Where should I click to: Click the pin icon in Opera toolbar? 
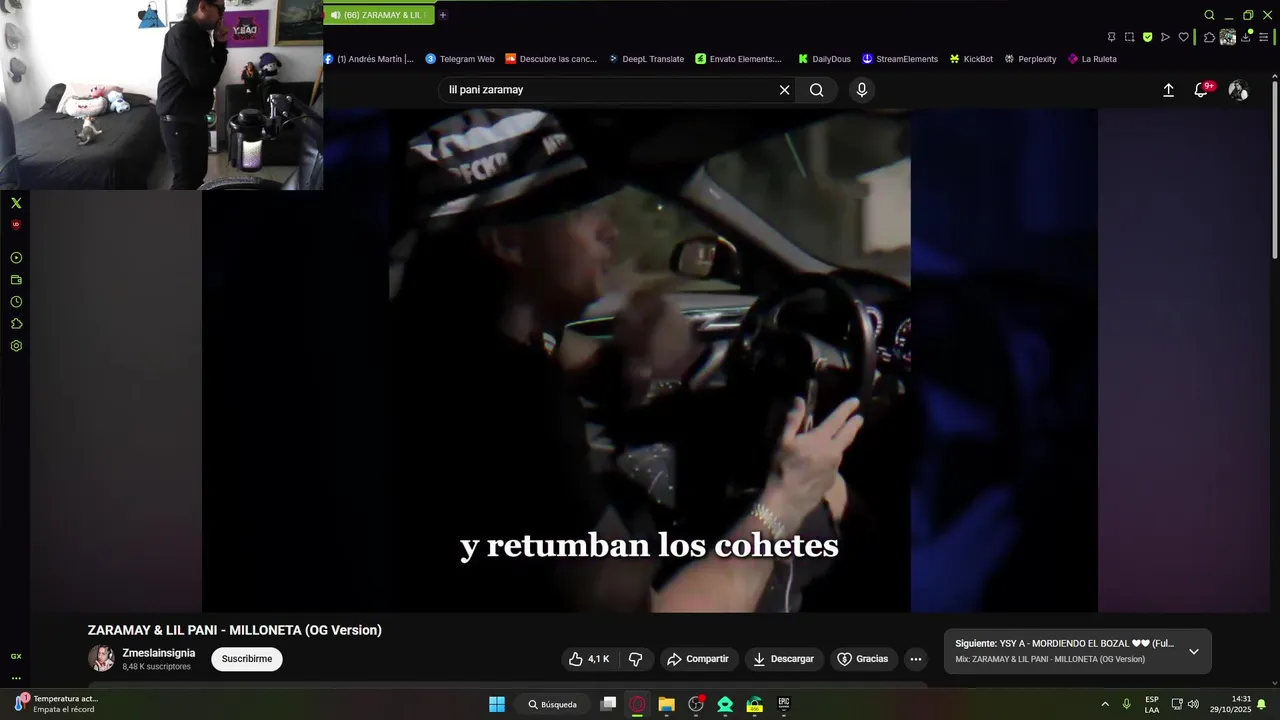[1112, 37]
